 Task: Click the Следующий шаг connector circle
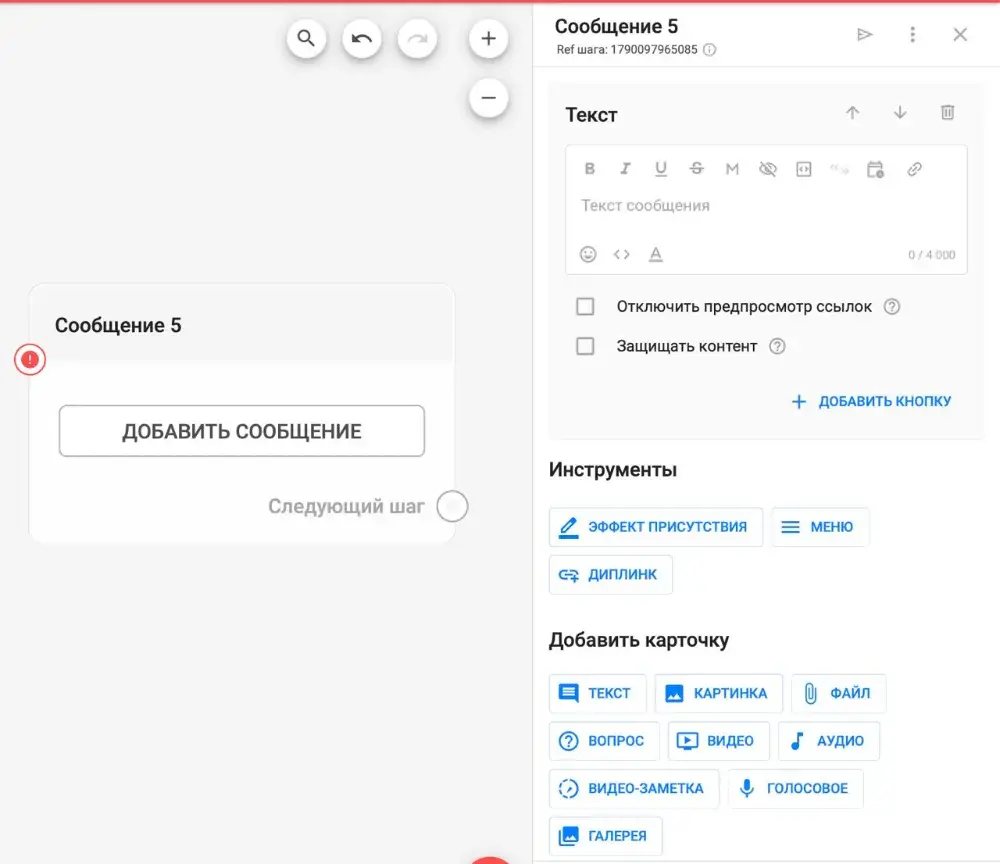[452, 506]
